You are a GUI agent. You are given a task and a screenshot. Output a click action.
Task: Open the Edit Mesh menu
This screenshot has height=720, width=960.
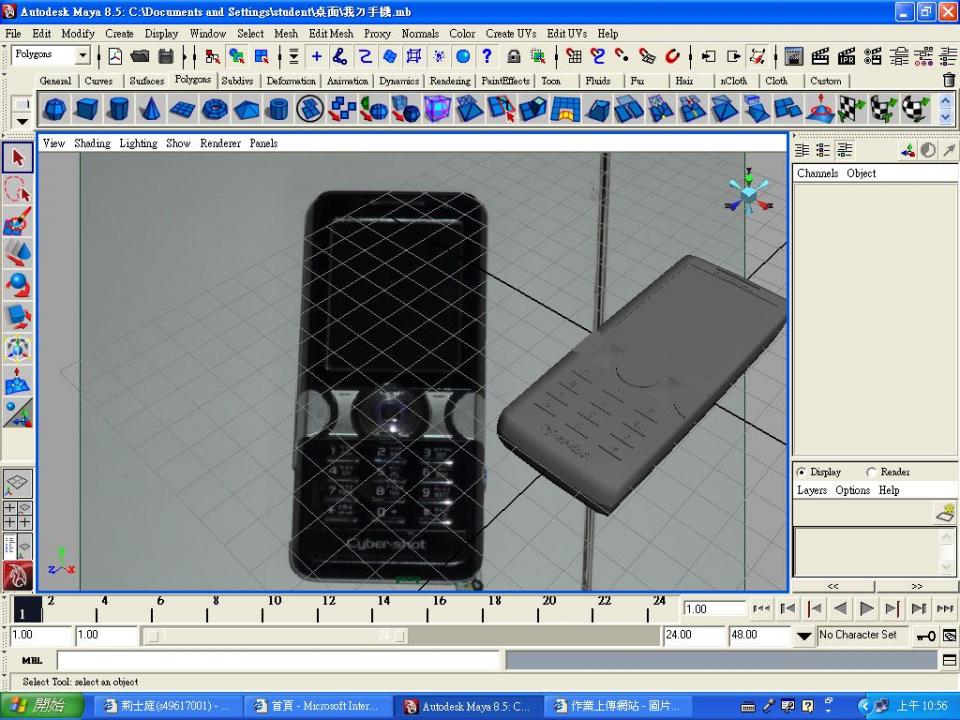pos(330,33)
